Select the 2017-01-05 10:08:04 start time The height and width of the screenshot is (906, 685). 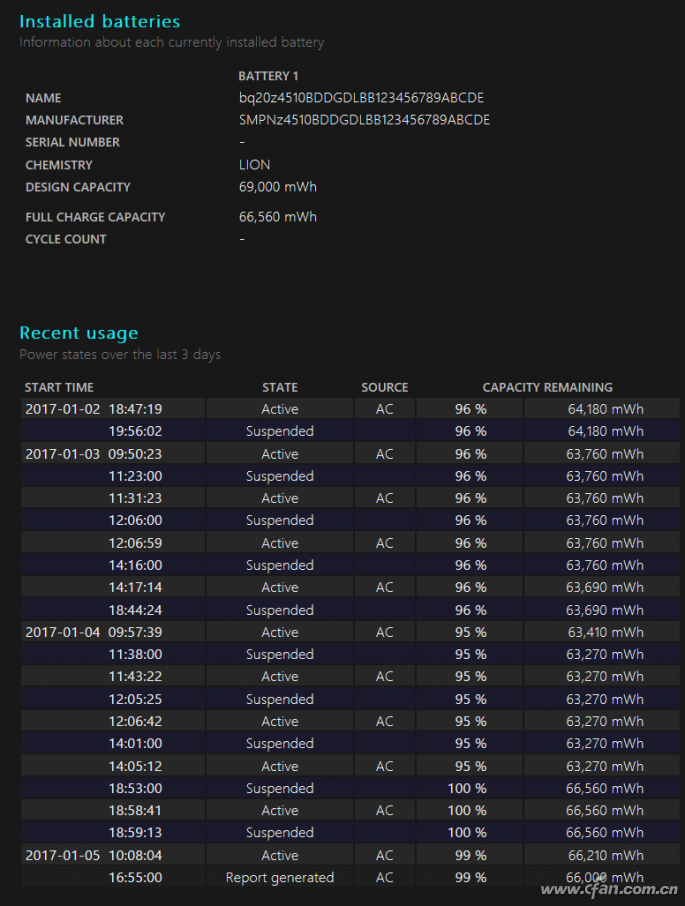(94, 855)
